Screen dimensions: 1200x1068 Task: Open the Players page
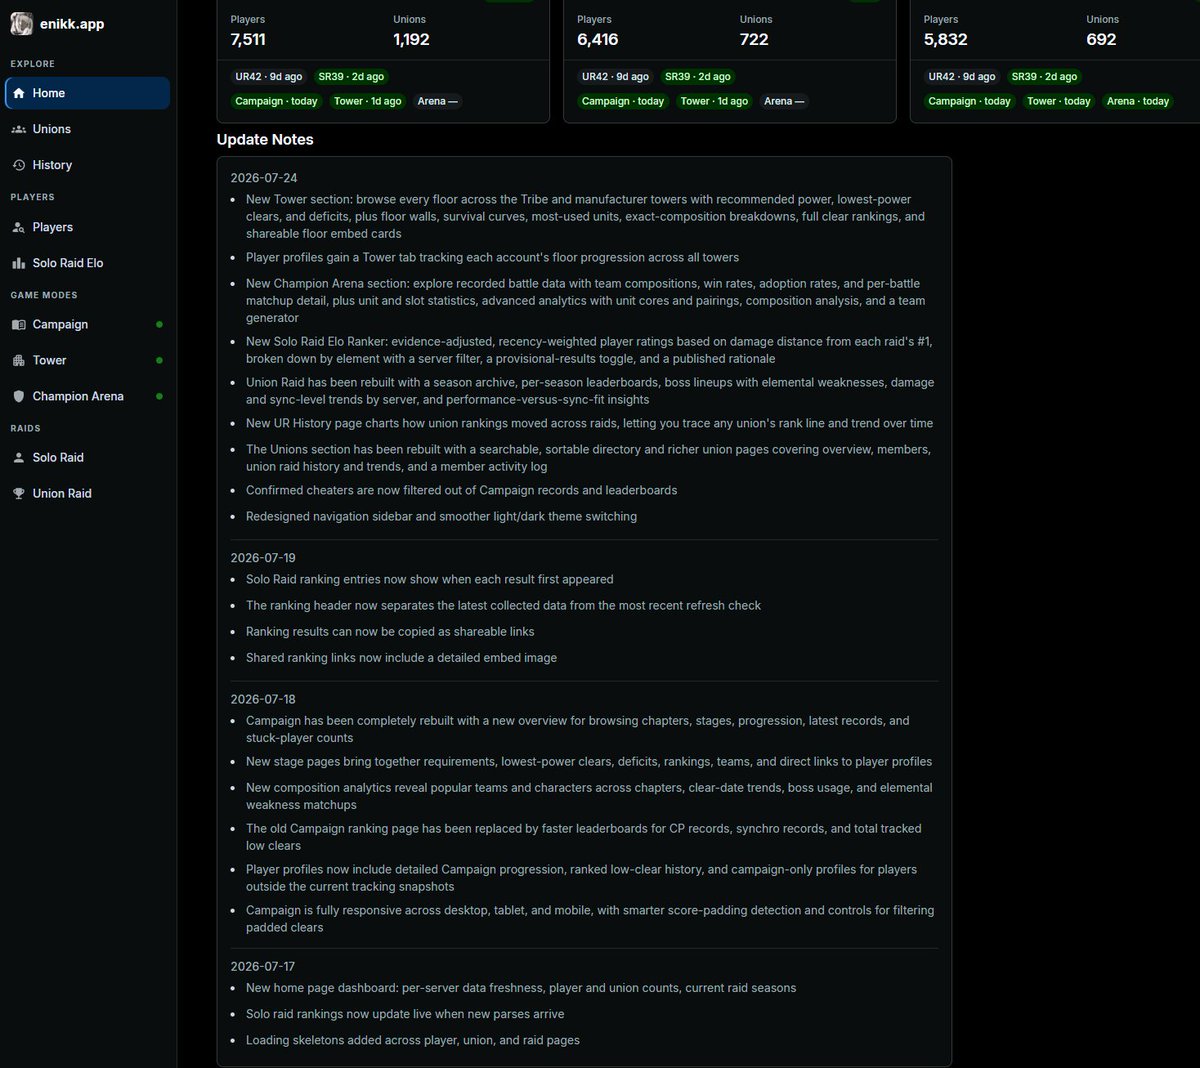87,227
